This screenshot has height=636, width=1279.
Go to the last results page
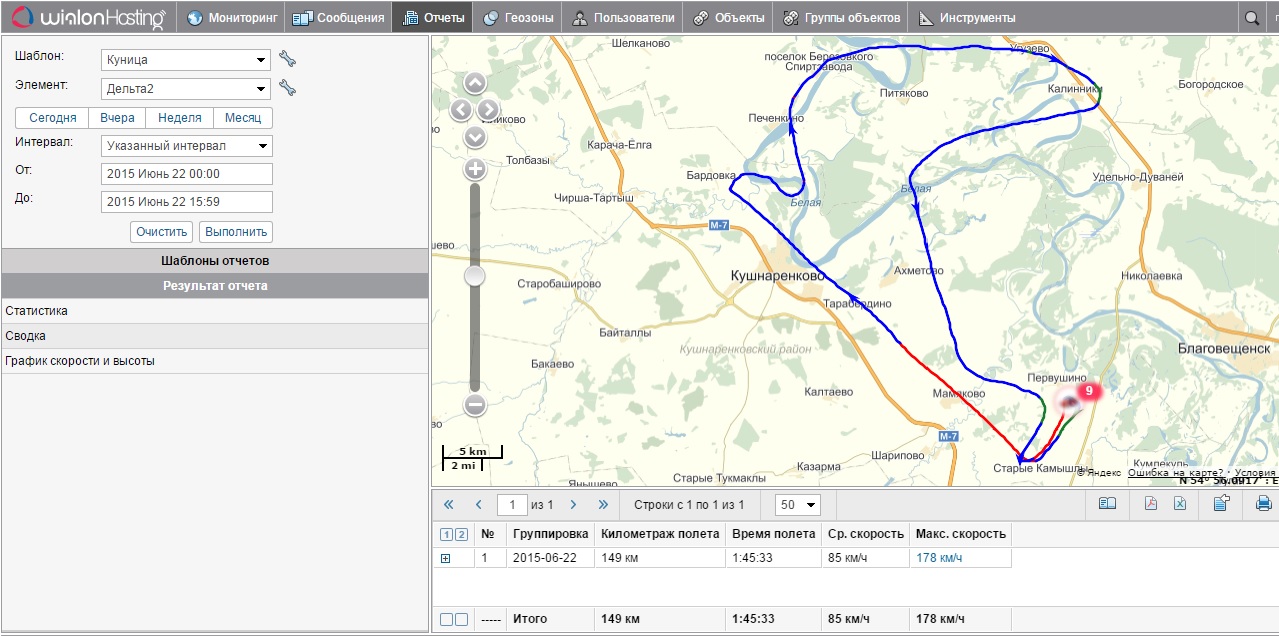click(603, 505)
